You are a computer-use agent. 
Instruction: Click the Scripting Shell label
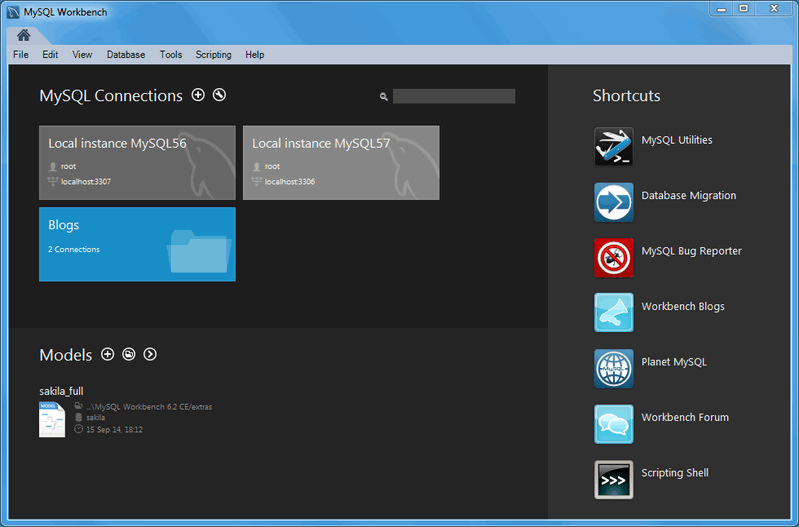pyautogui.click(x=675, y=473)
